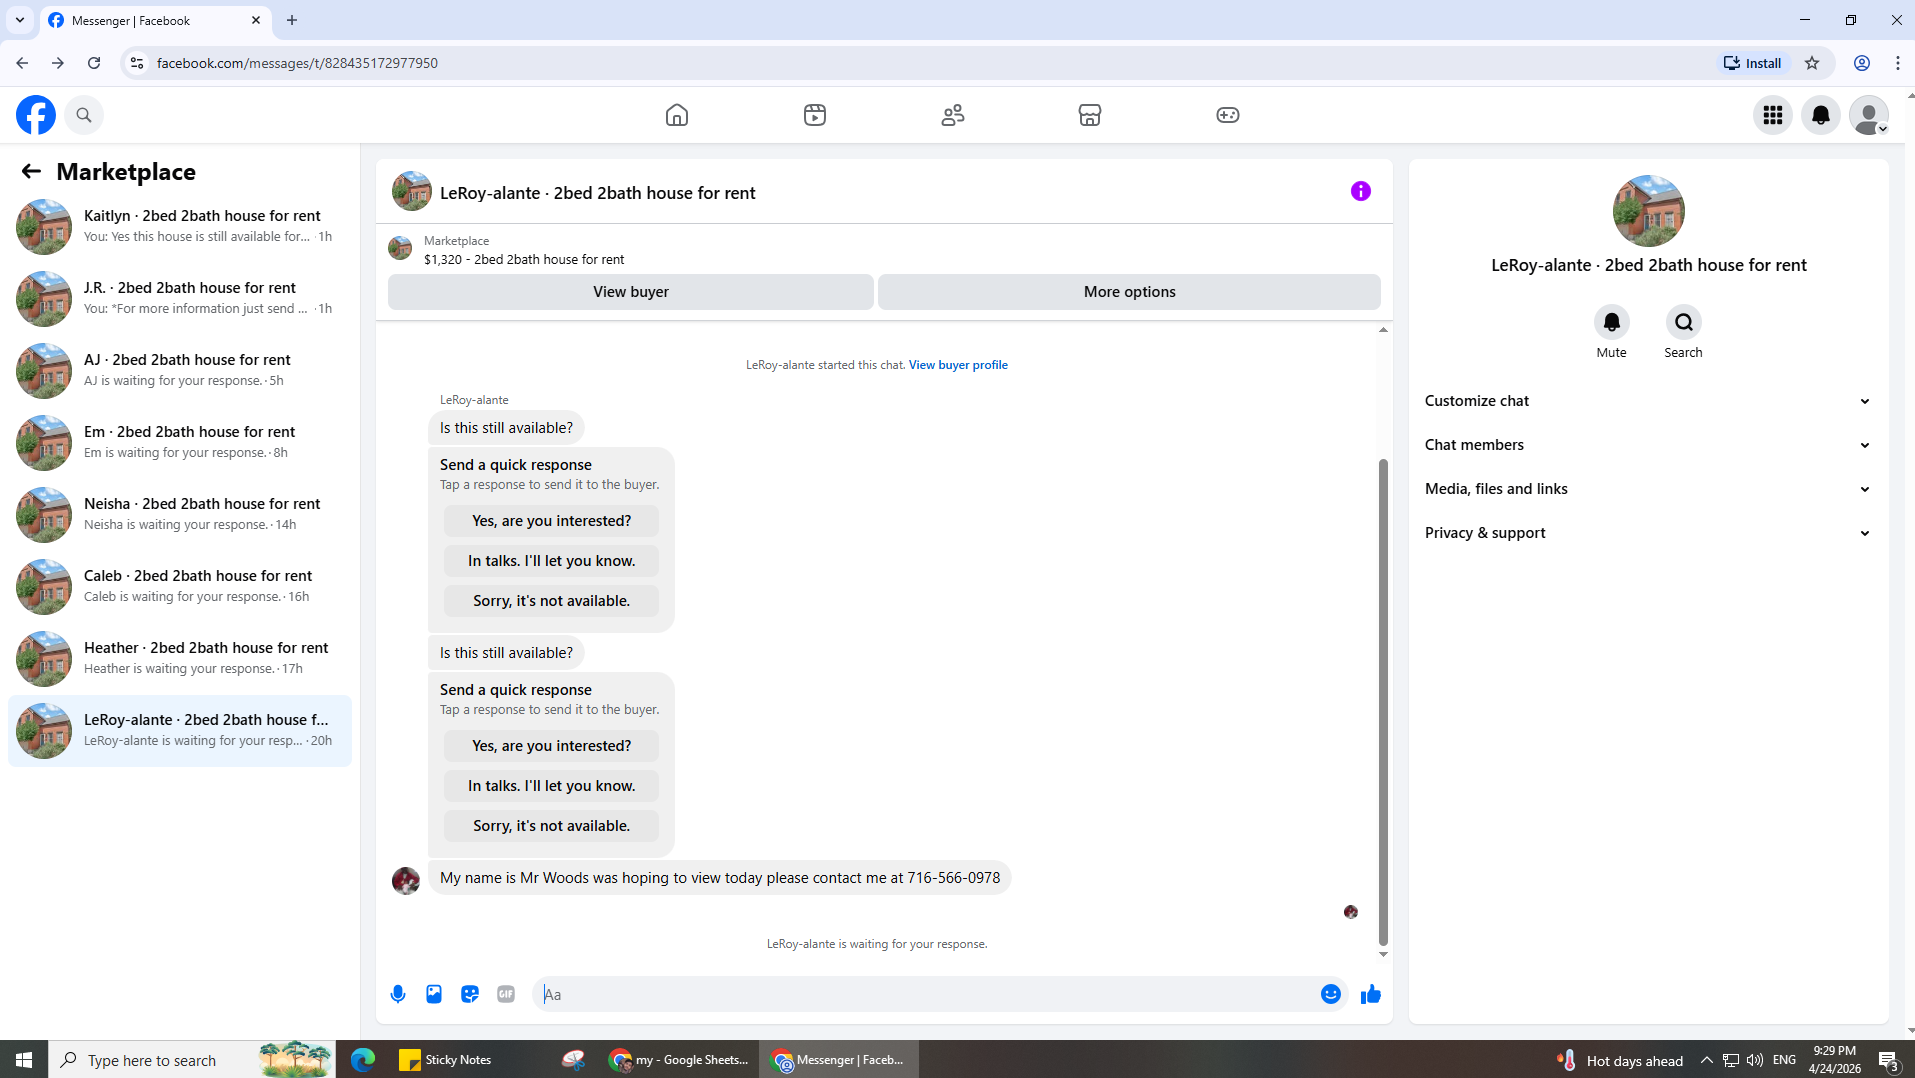Open Chrome profile button
Image resolution: width=1915 pixels, height=1078 pixels.
[1862, 63]
